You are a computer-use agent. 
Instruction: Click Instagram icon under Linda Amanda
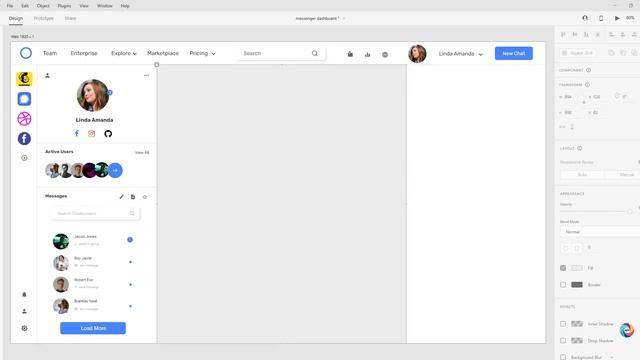(91, 133)
